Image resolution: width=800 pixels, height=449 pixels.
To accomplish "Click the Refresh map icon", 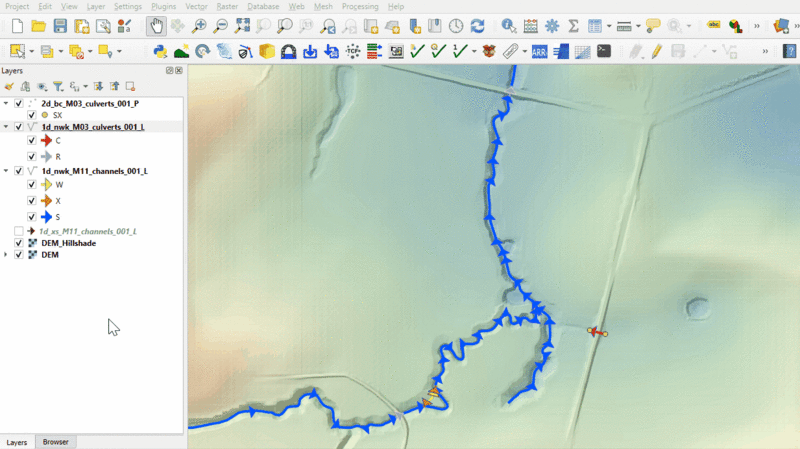I will coord(477,26).
